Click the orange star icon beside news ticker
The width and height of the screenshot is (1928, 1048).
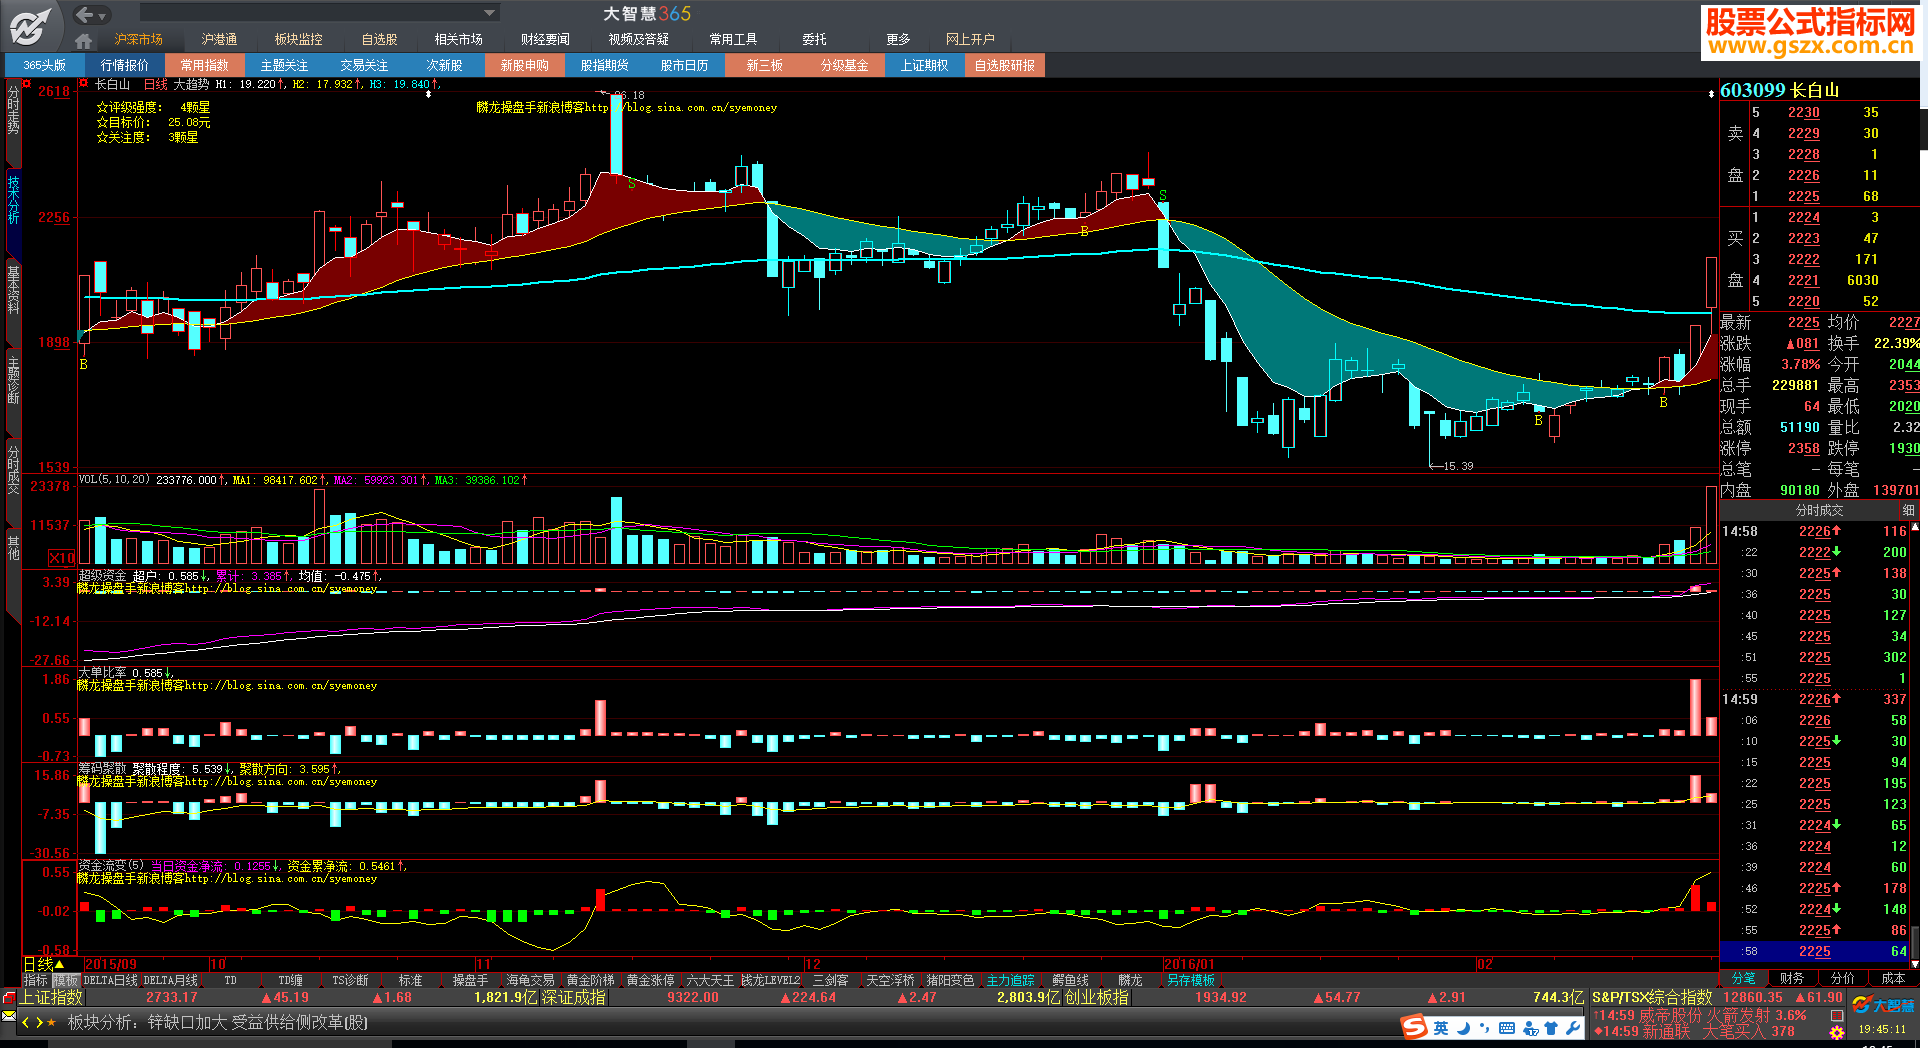[x=52, y=1023]
